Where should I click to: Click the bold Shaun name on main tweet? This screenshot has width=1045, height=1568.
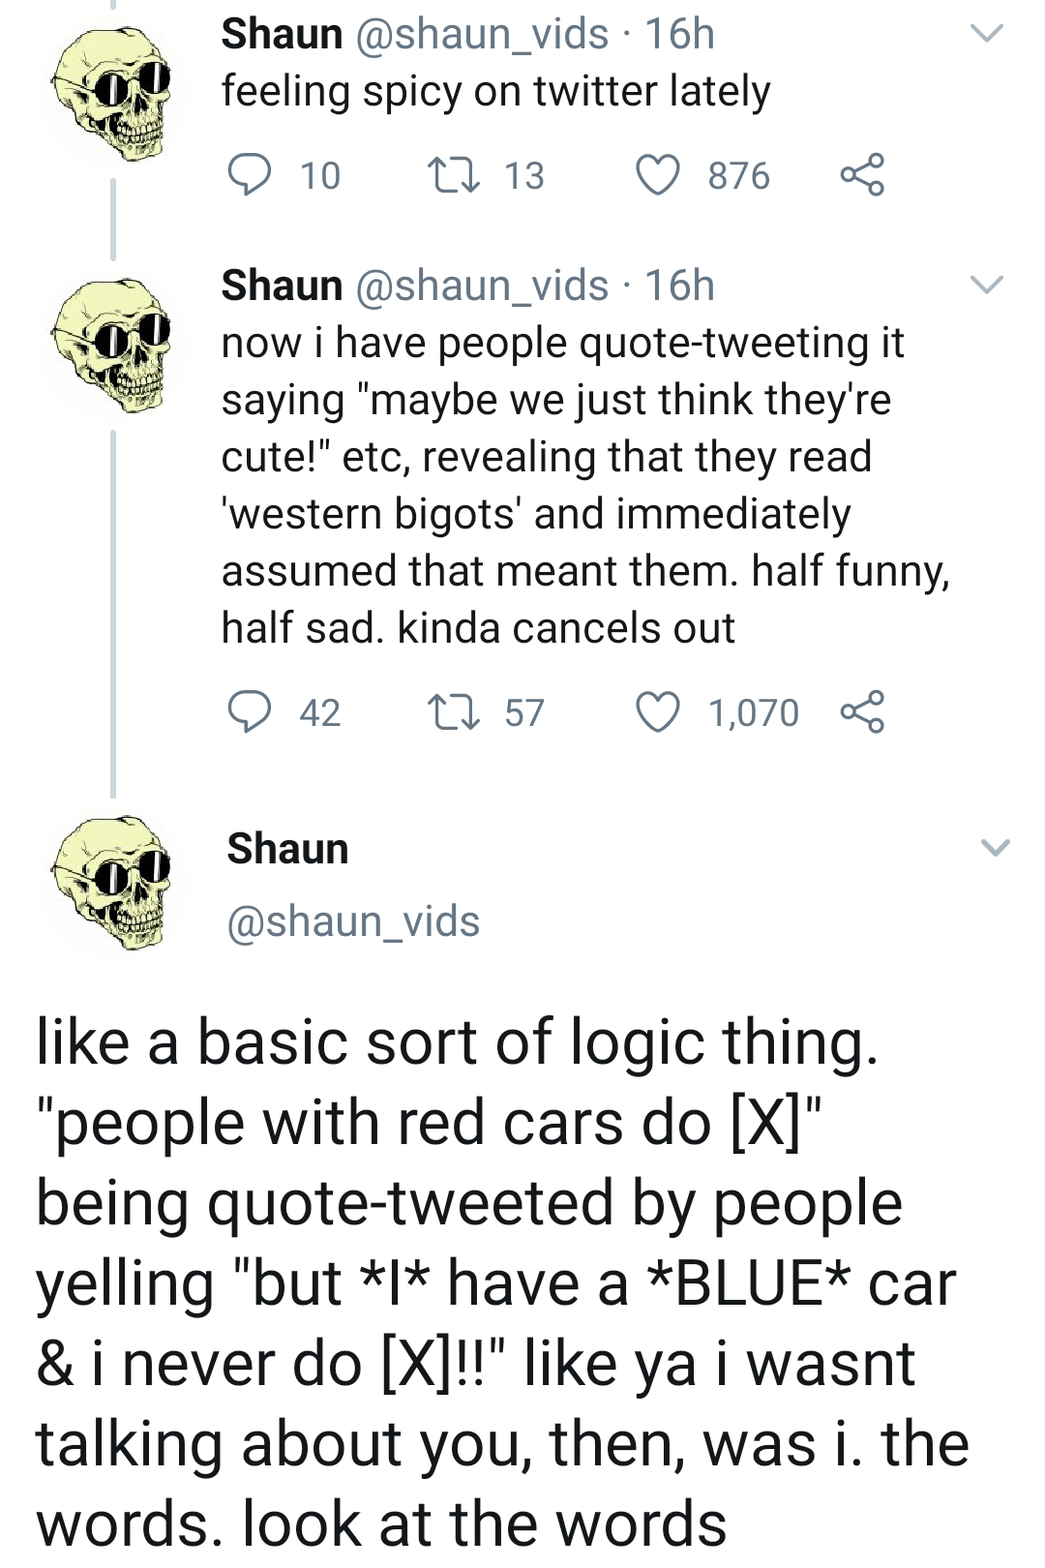[x=288, y=849]
